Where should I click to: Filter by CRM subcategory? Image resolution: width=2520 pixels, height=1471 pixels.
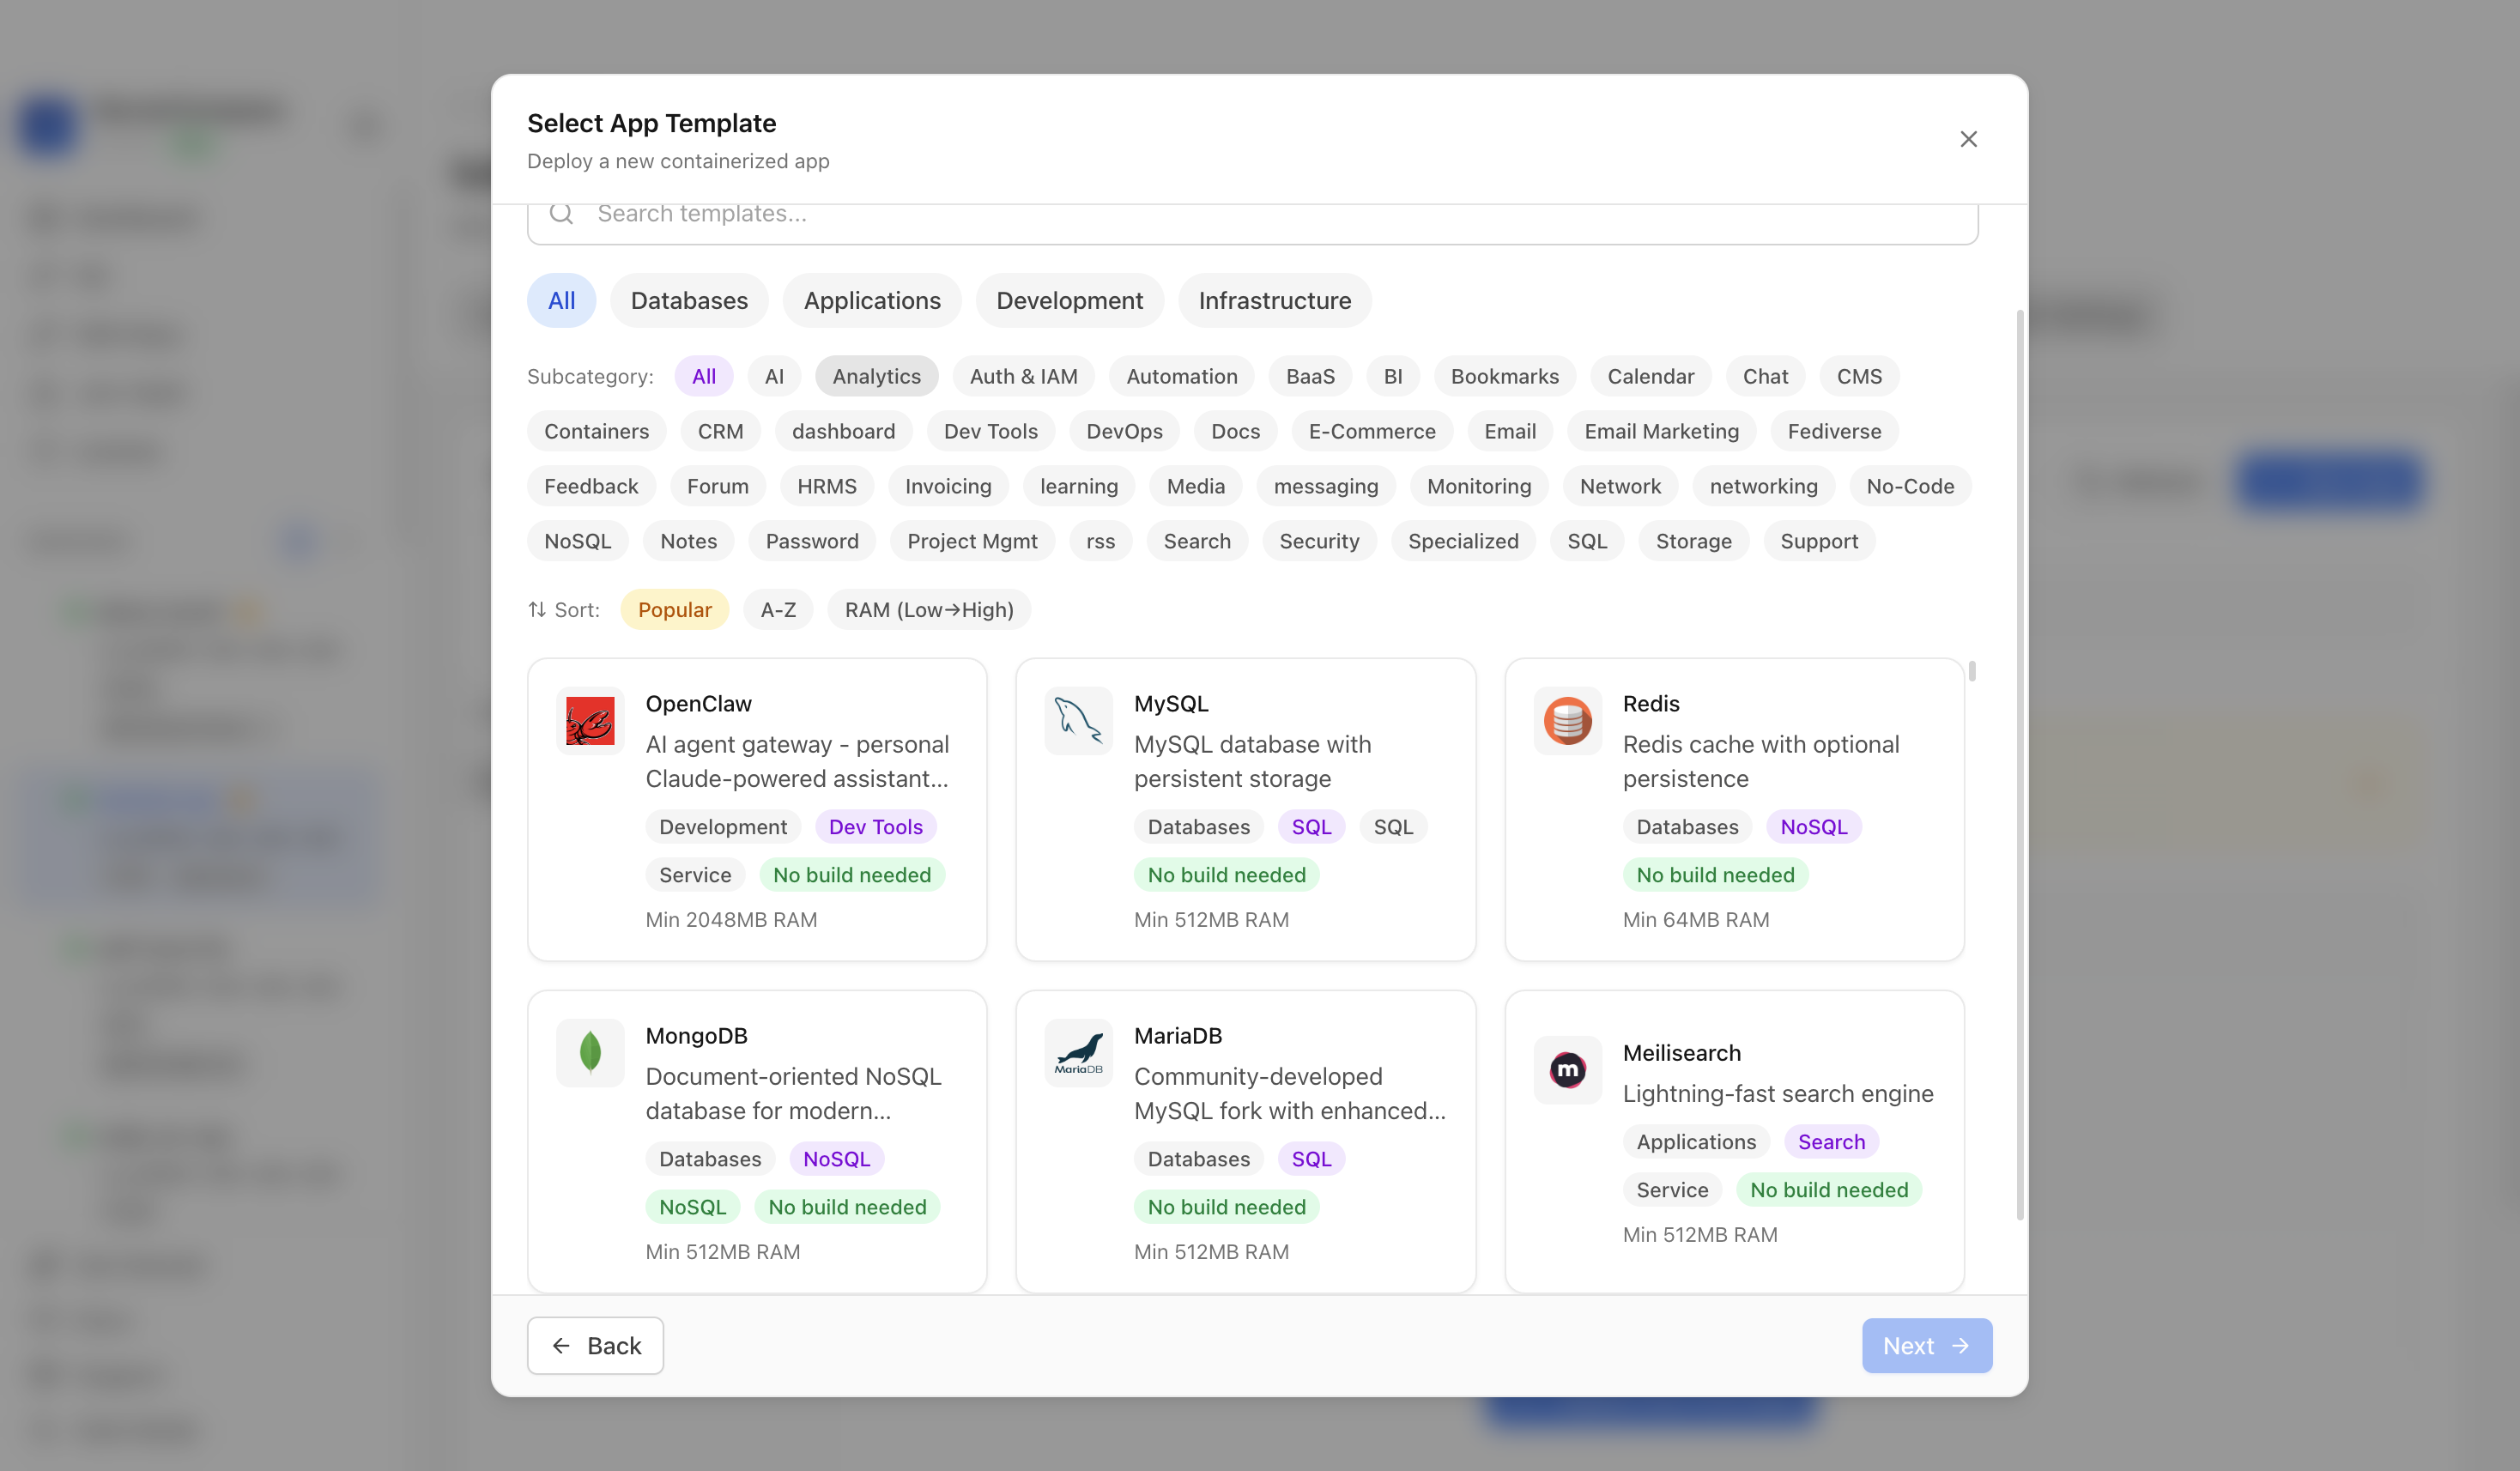(720, 431)
